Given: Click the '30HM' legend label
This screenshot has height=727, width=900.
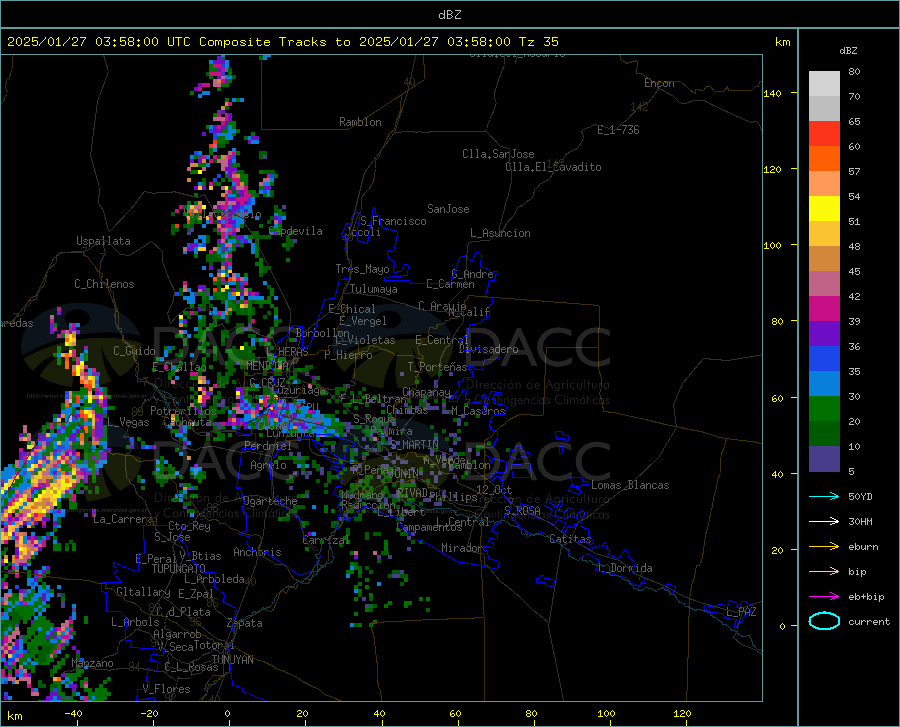Looking at the screenshot, I should click(860, 521).
